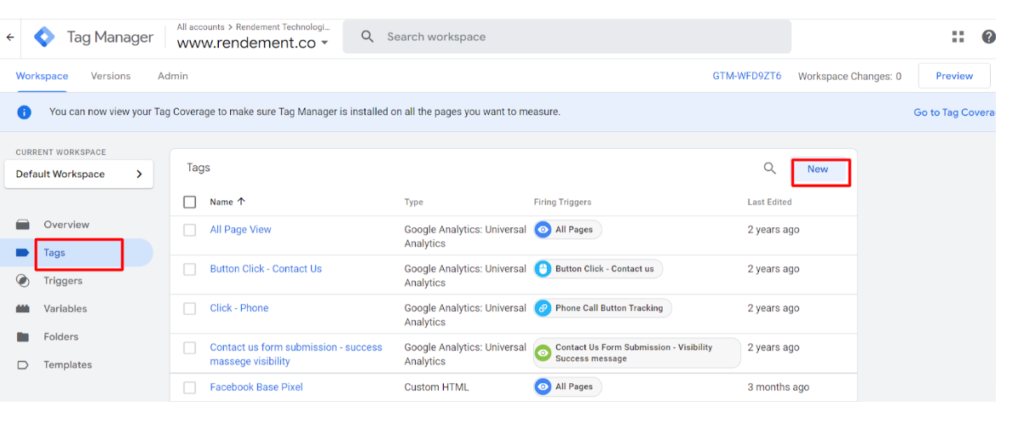The width and height of the screenshot is (1024, 435).
Task: Click All accounts breadcrumb link
Action: point(200,27)
